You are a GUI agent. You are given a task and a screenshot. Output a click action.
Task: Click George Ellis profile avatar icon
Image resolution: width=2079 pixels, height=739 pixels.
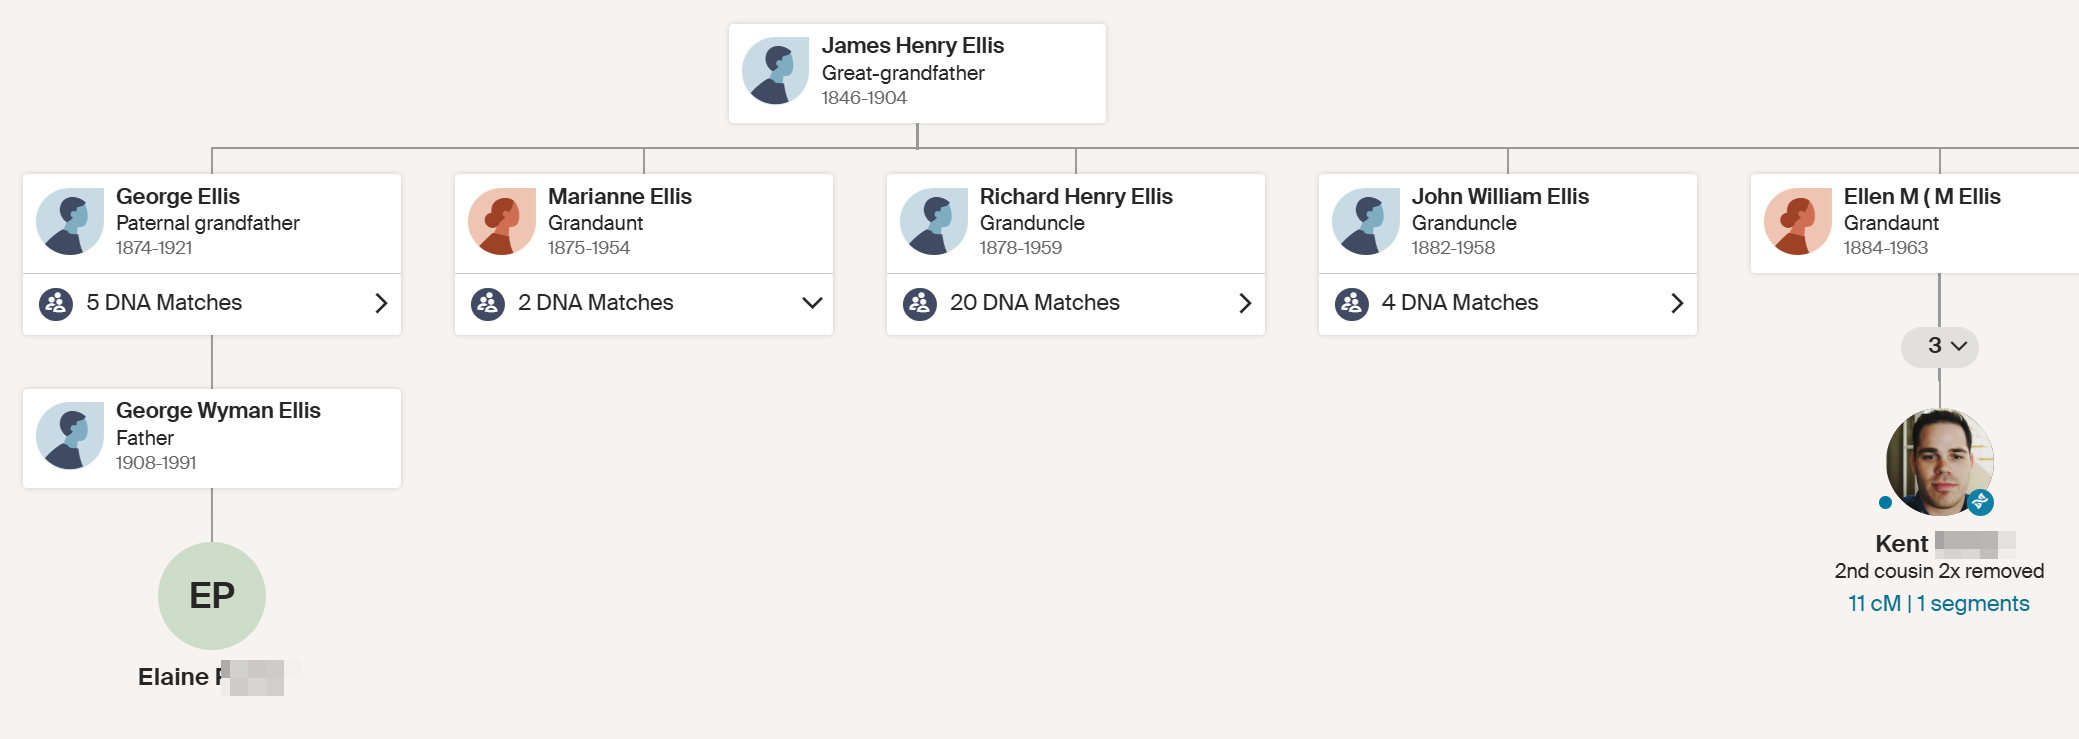(70, 222)
